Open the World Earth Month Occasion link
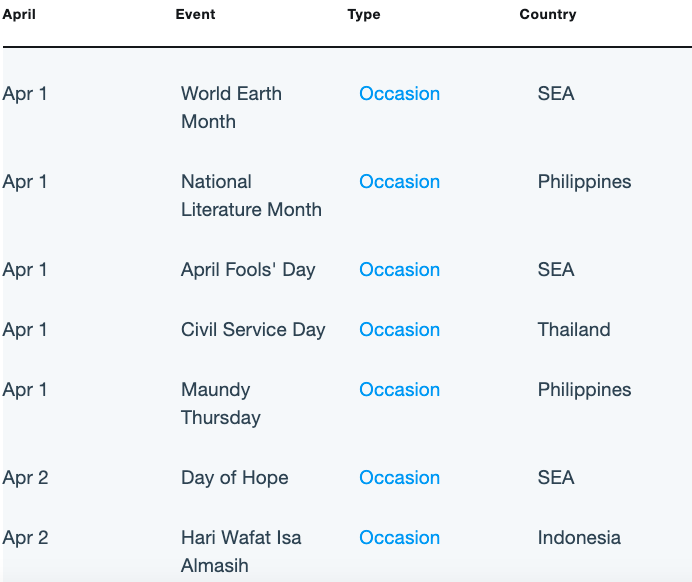The height and width of the screenshot is (582, 692). click(399, 94)
